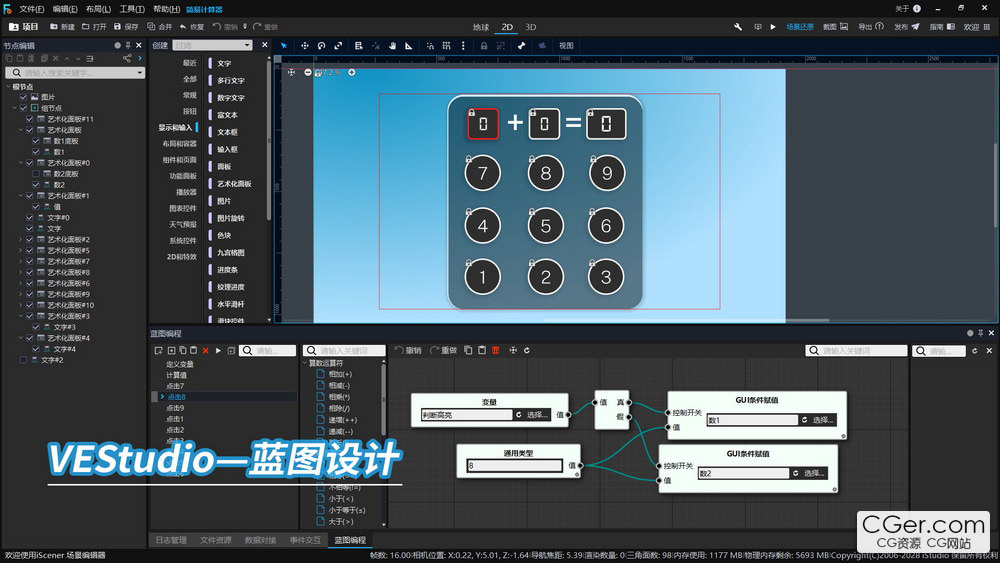The image size is (1000, 563).
Task: Click the 通用类型 value input field
Action: (x=514, y=465)
